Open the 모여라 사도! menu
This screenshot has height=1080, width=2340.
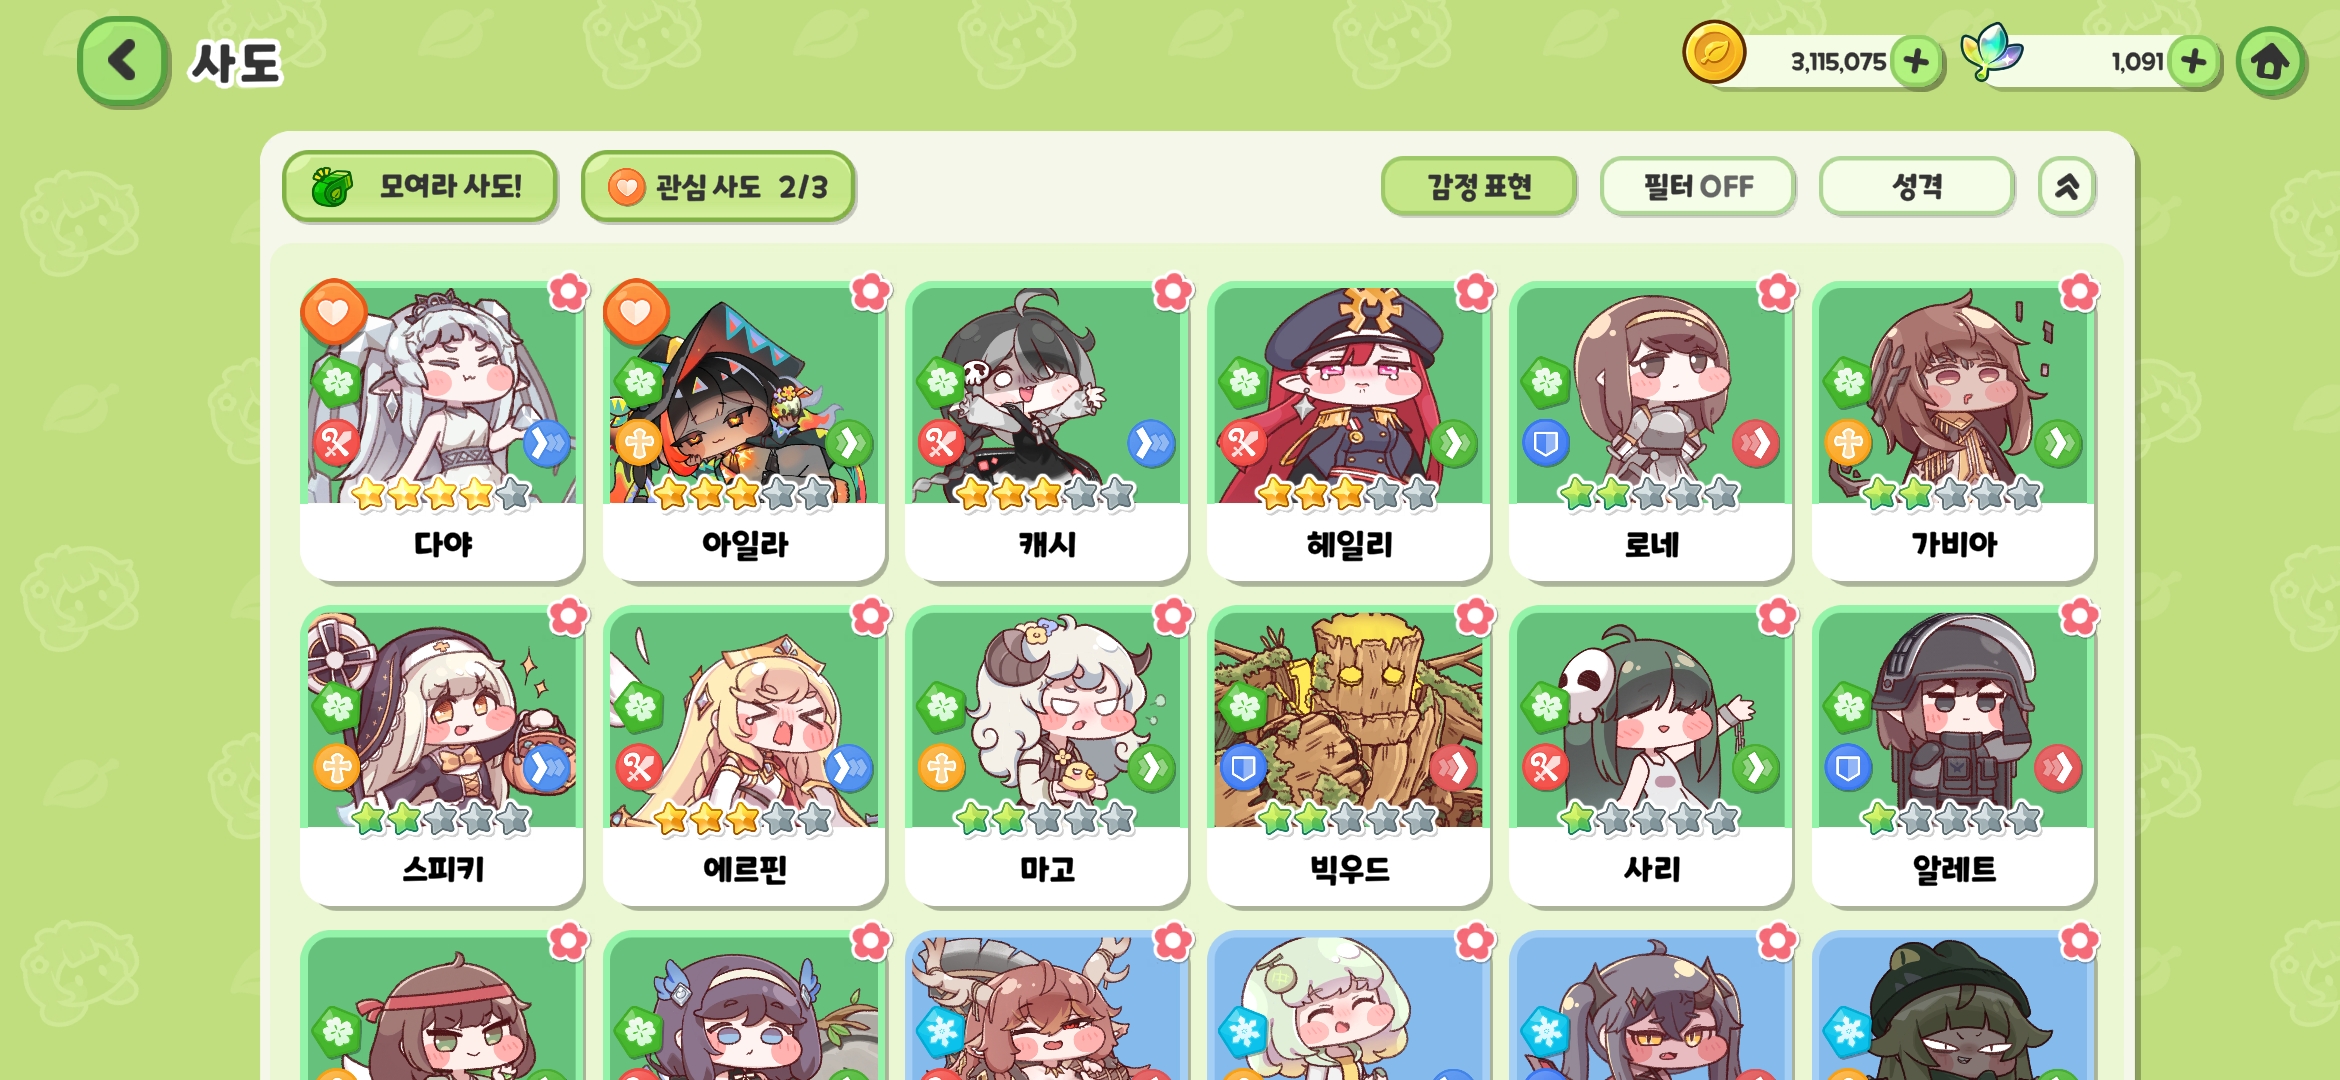[x=420, y=186]
